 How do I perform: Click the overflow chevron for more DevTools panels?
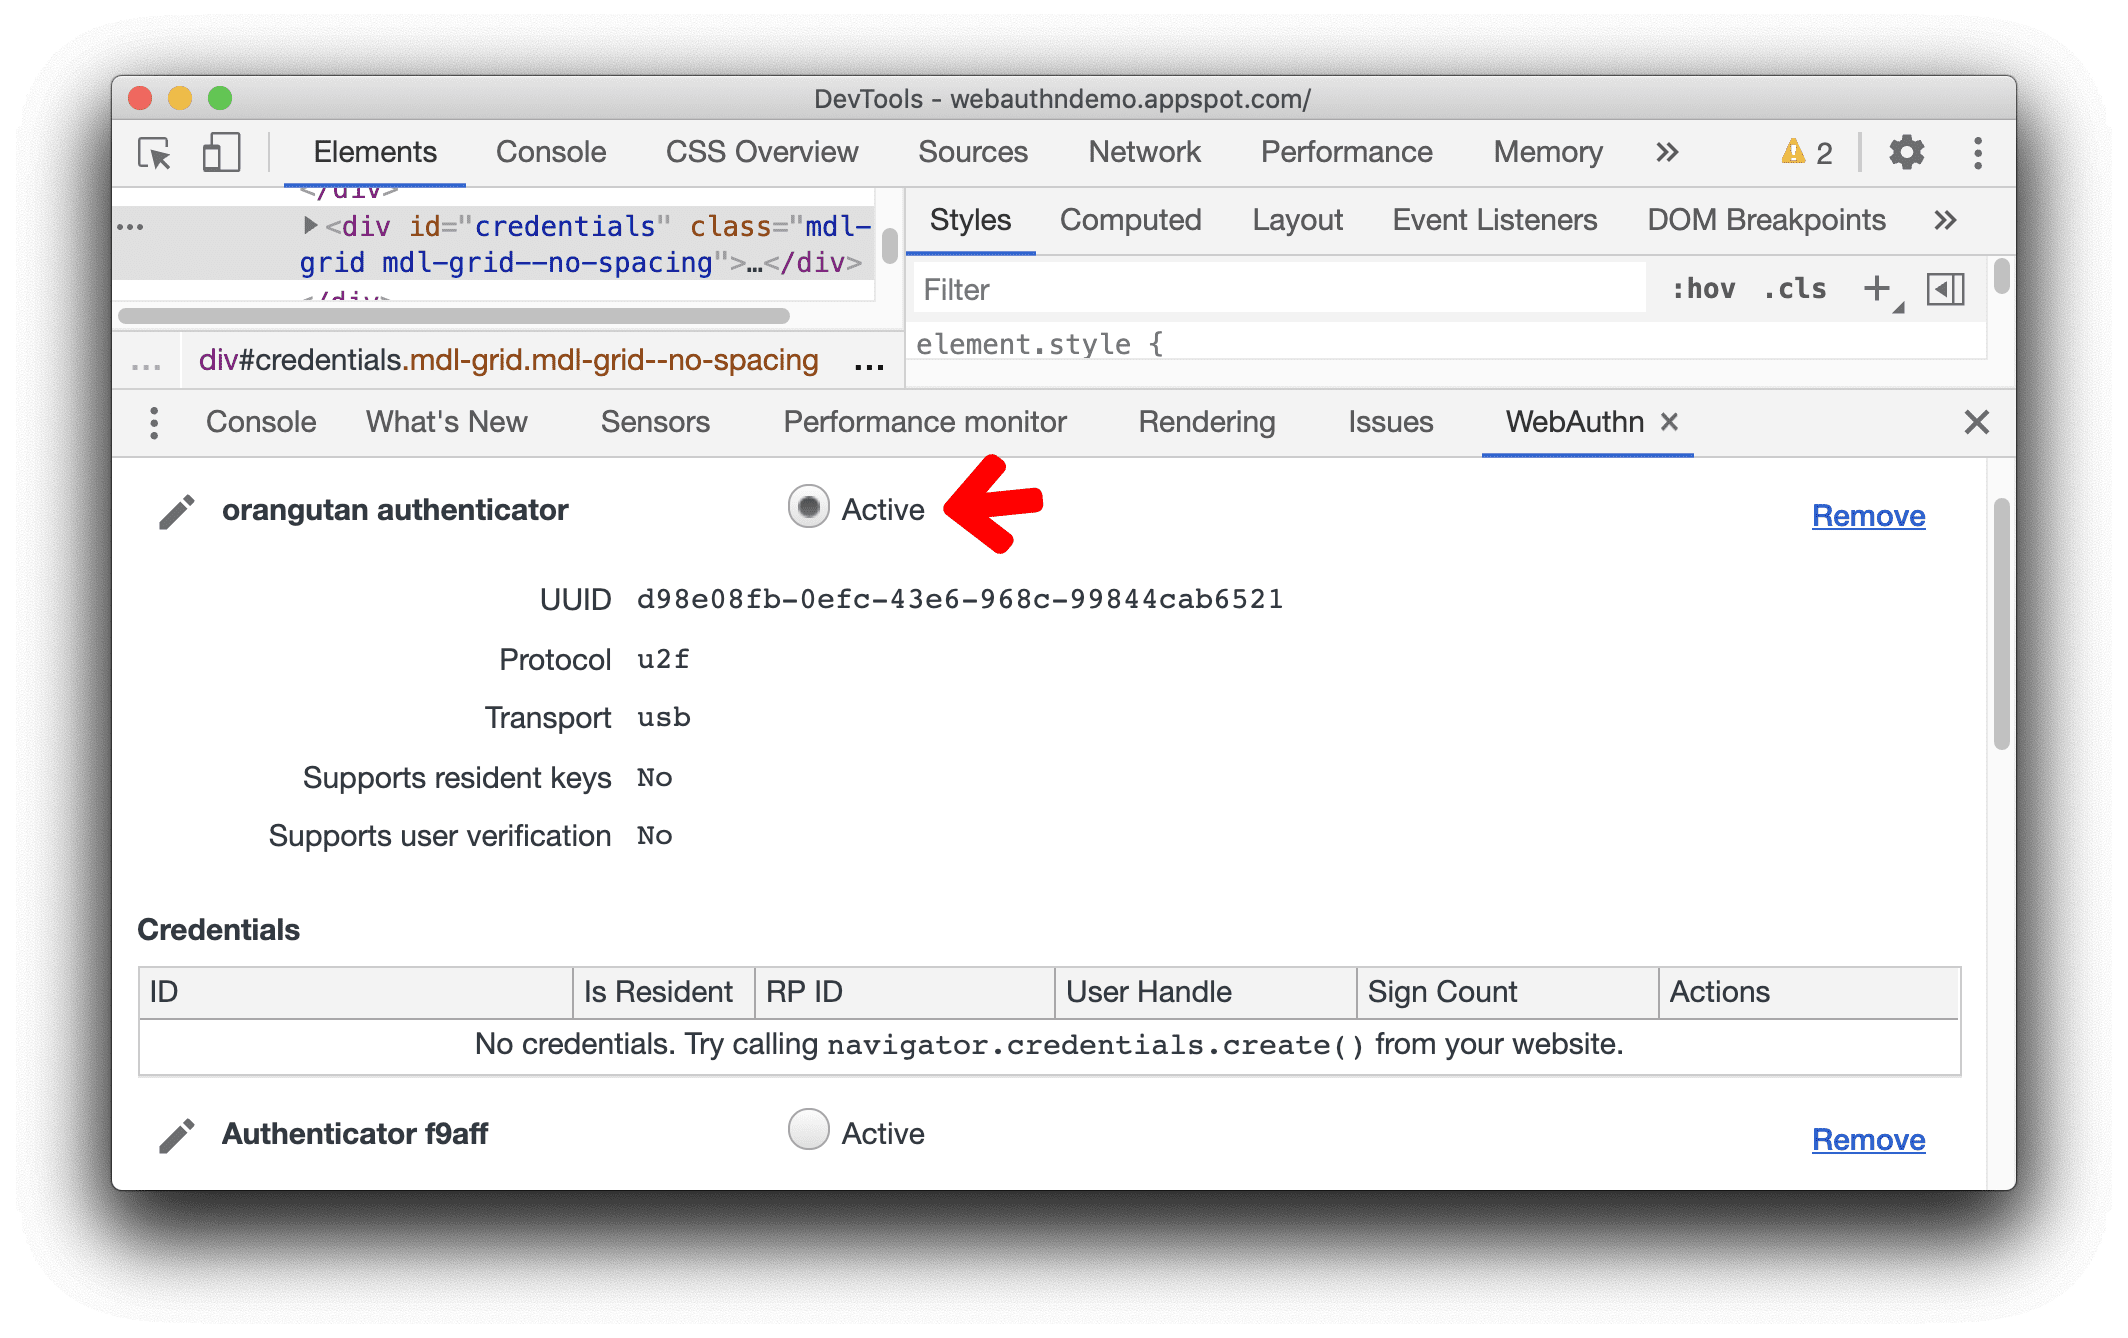[1664, 153]
